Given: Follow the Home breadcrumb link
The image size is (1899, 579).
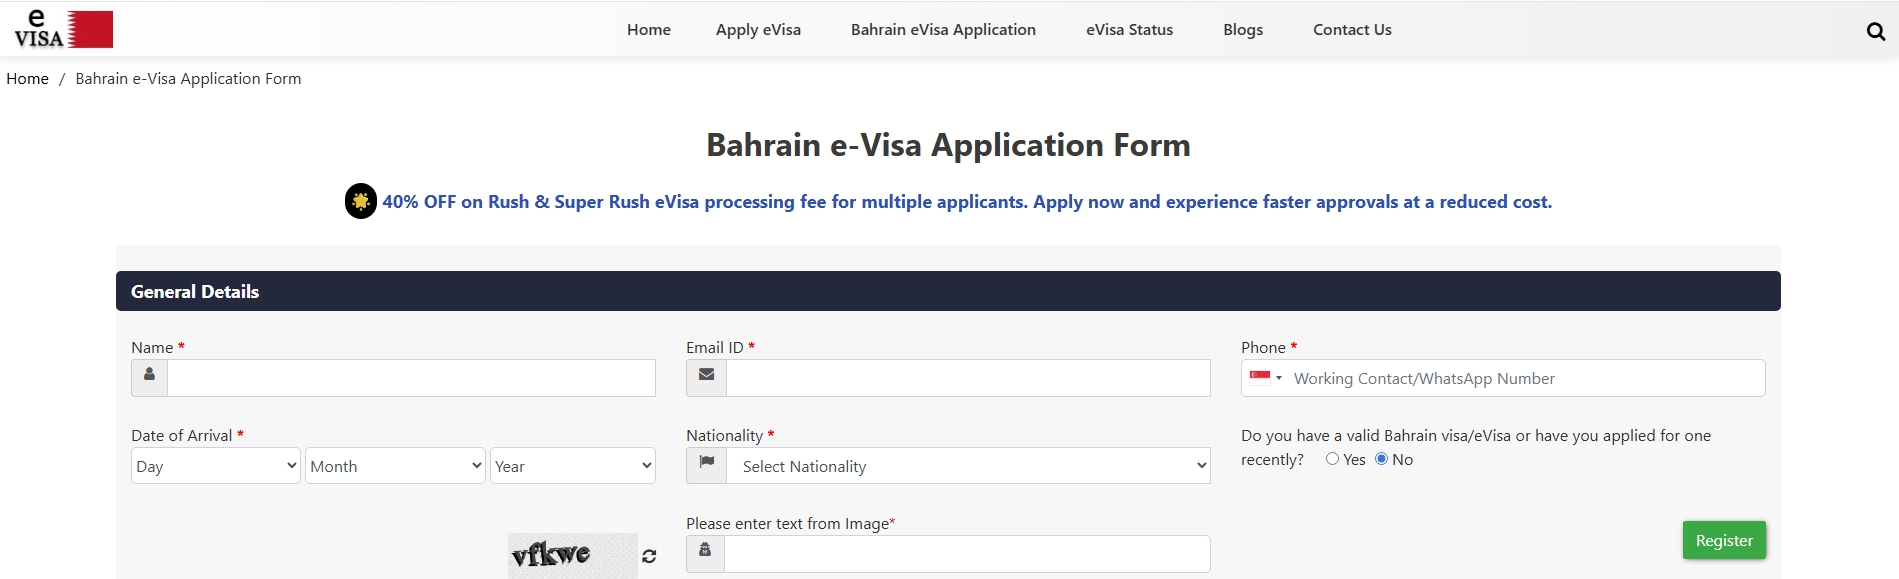Looking at the screenshot, I should (x=27, y=79).
